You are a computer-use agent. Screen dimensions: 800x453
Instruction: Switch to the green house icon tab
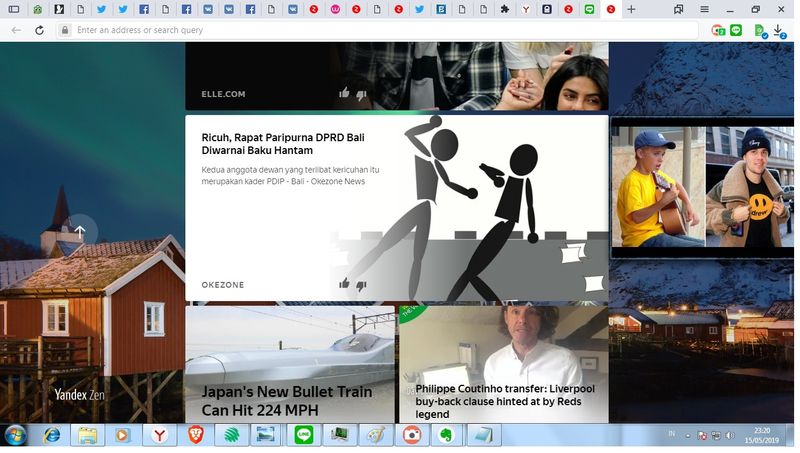point(37,9)
